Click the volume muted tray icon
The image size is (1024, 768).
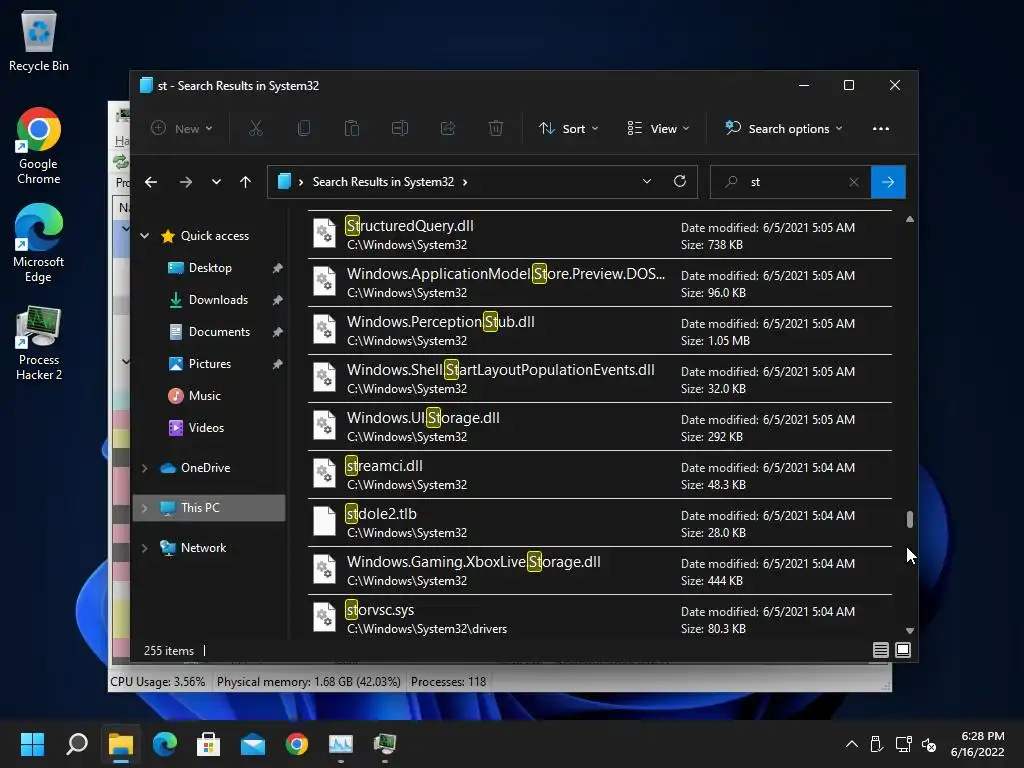tap(929, 744)
